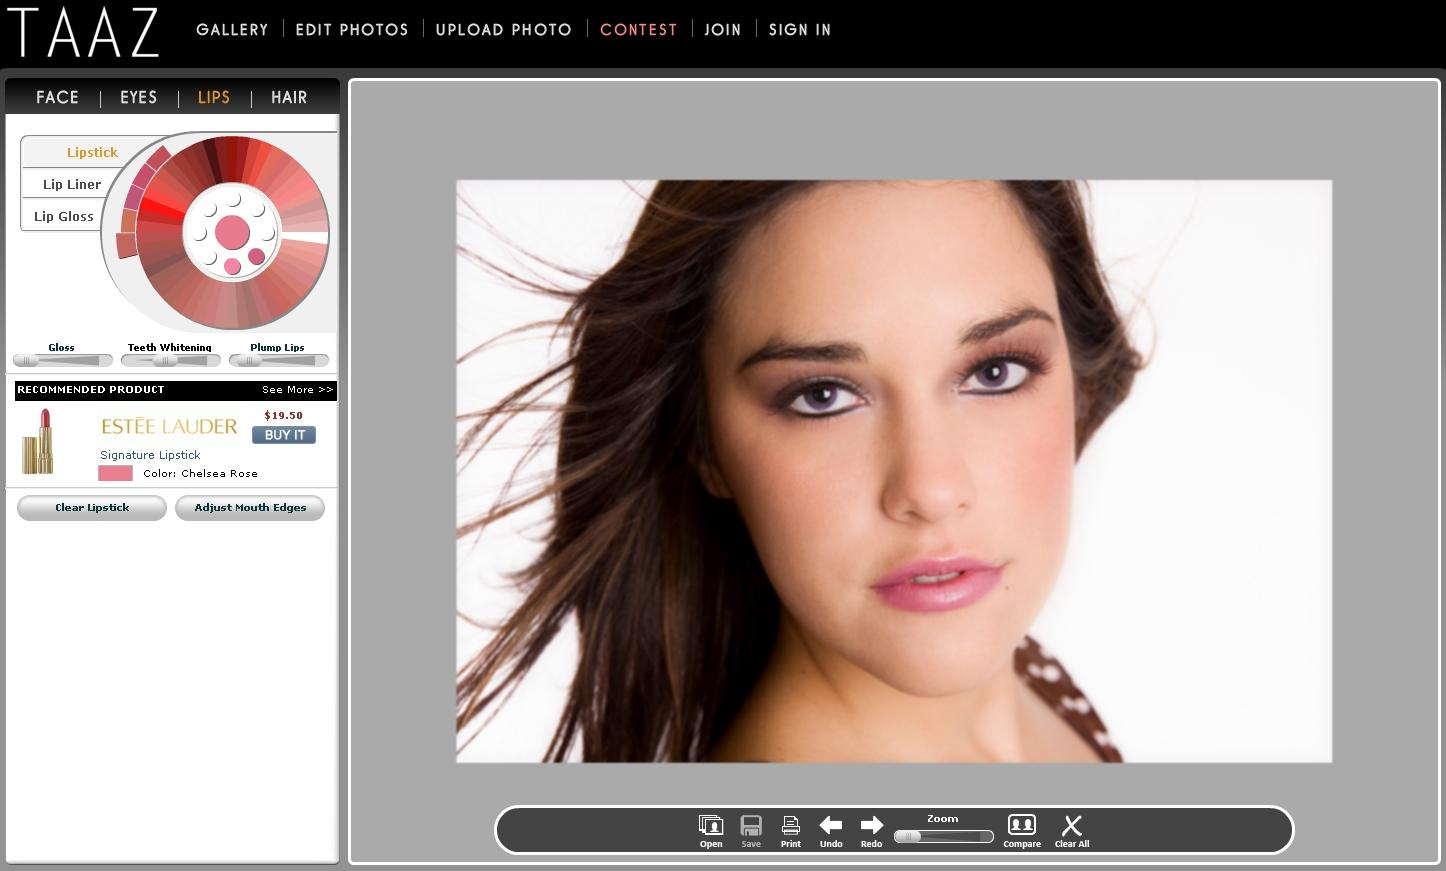This screenshot has height=871, width=1446.
Task: Click the model photo in the canvas
Action: pyautogui.click(x=894, y=471)
